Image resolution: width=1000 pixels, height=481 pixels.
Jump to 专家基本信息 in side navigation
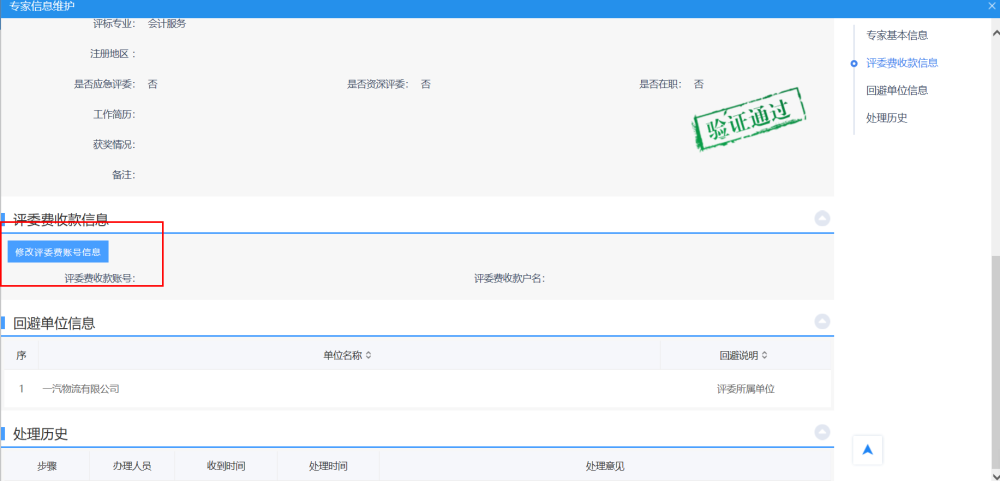896,35
